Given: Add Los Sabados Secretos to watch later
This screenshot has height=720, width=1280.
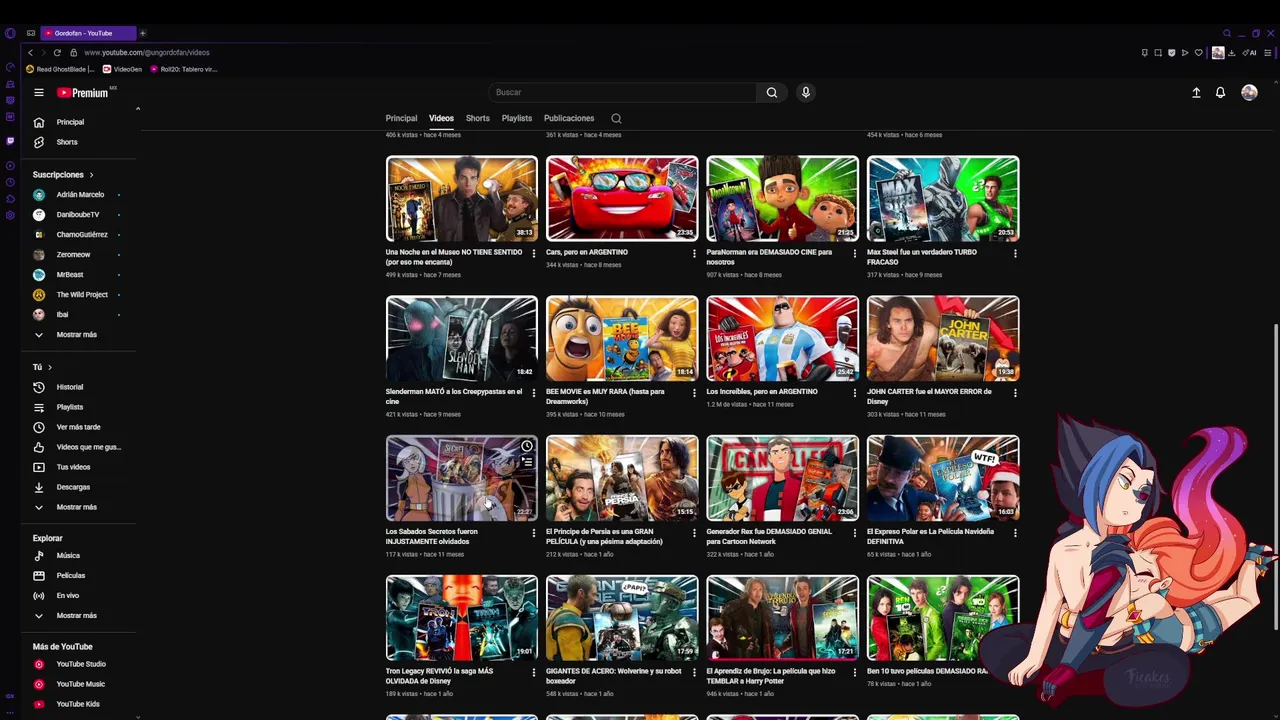Looking at the screenshot, I should click(x=527, y=446).
